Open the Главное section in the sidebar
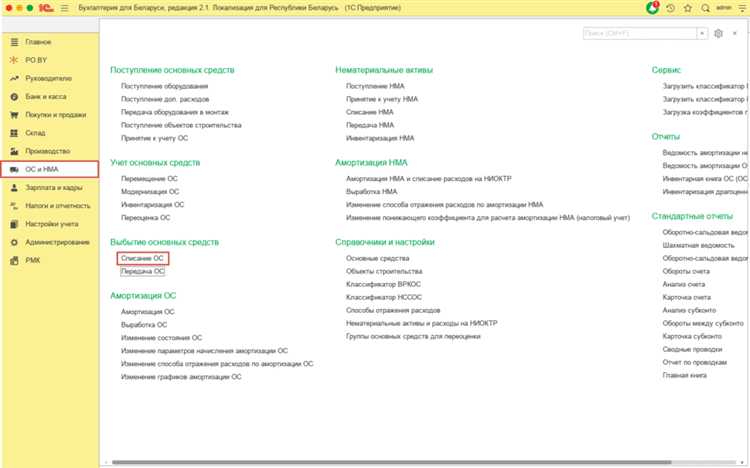Screen dimensions: 750x468 [38, 42]
